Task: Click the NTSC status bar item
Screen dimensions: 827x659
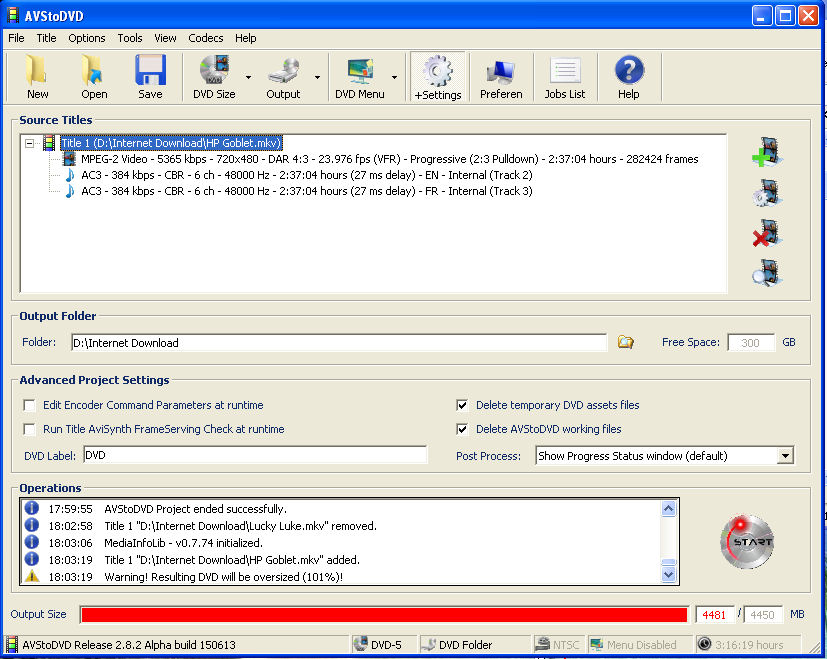Action: click(557, 645)
